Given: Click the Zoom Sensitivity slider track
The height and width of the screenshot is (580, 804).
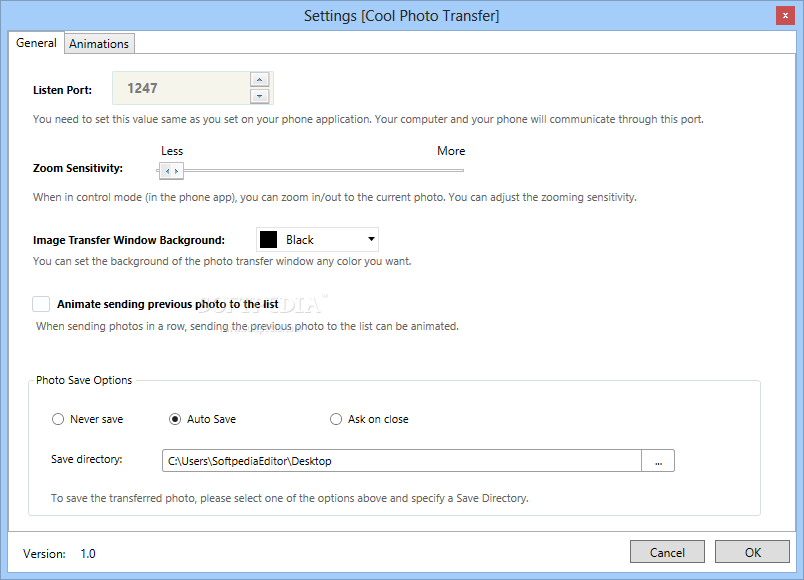Looking at the screenshot, I should pos(310,170).
